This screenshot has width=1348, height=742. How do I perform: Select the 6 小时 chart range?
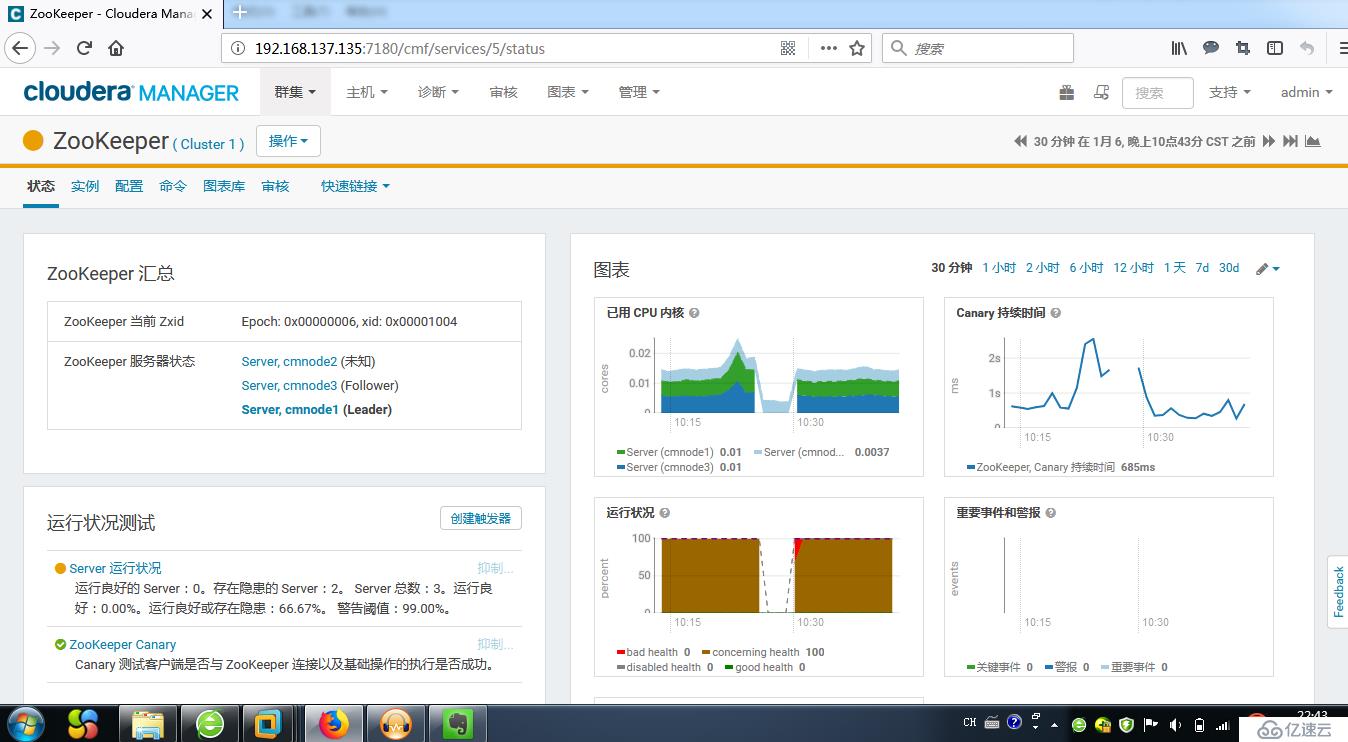pos(1086,268)
